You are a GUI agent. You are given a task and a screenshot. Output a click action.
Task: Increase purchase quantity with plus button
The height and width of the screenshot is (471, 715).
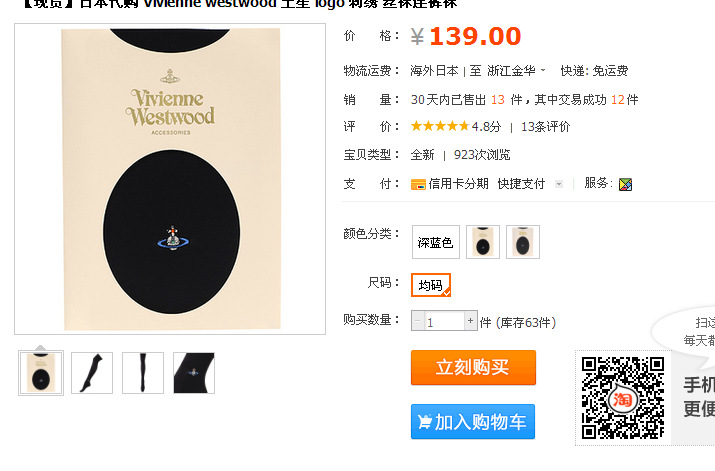point(471,321)
